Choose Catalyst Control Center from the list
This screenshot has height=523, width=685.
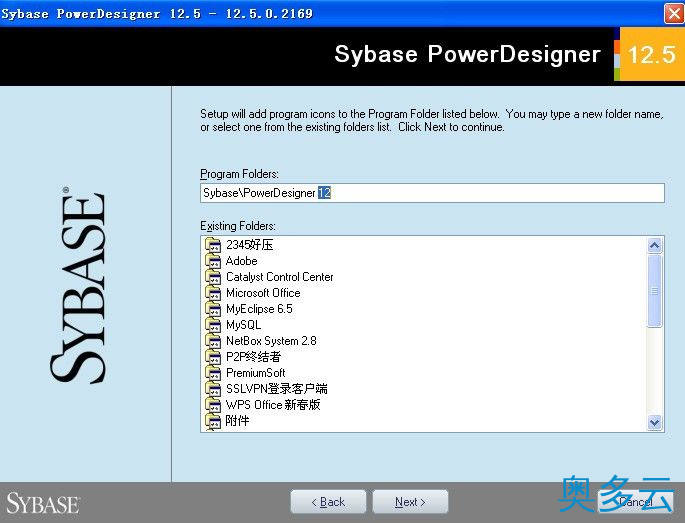(280, 277)
